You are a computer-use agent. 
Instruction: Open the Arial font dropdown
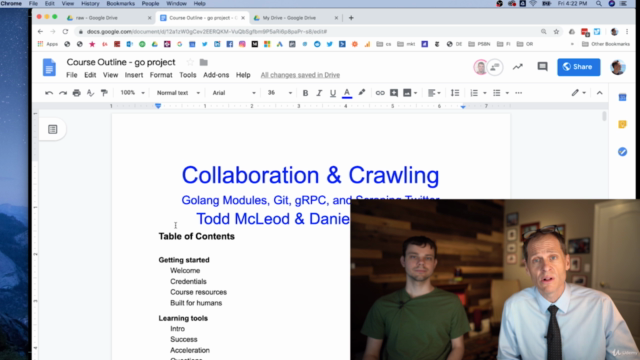click(x=233, y=93)
